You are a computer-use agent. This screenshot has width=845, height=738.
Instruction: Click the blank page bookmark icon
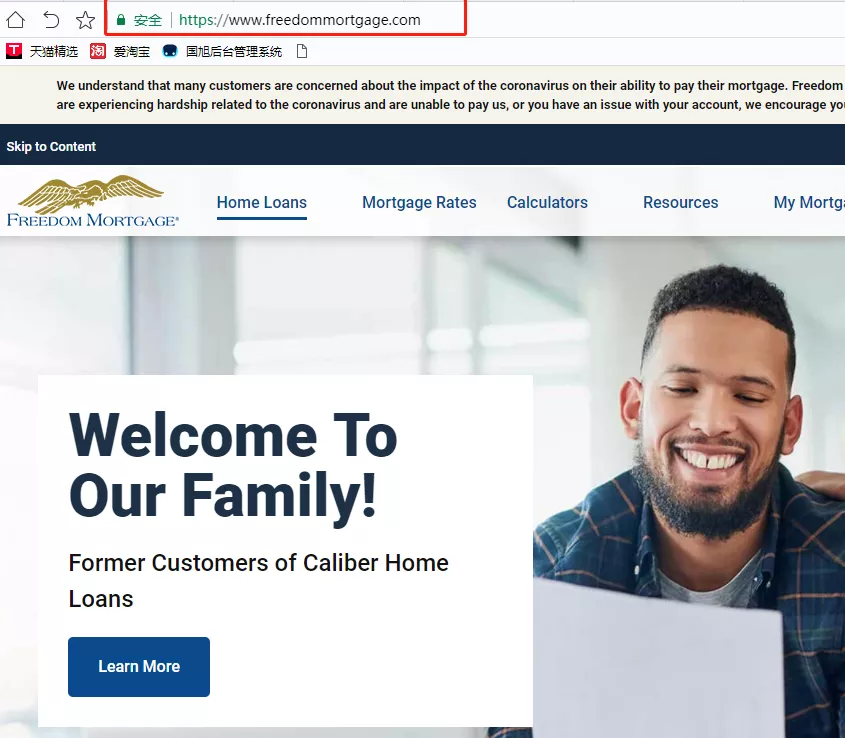point(302,51)
